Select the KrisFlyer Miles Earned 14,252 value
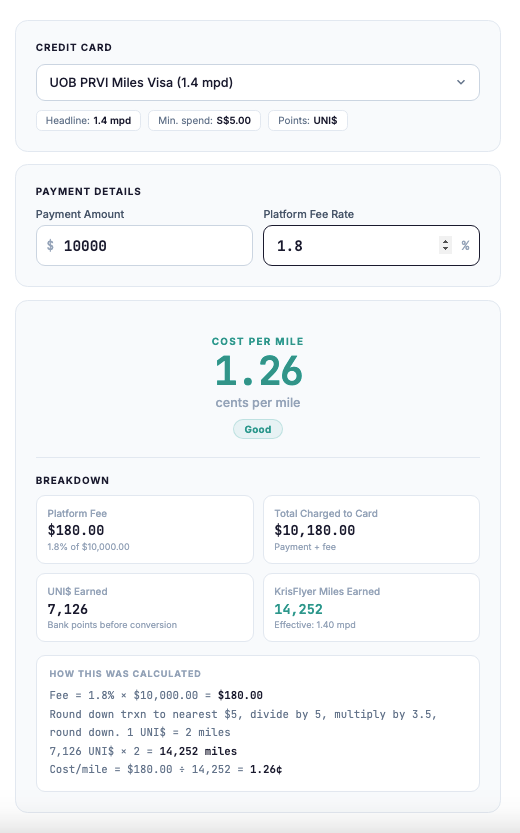The width and height of the screenshot is (520, 833). click(x=298, y=609)
